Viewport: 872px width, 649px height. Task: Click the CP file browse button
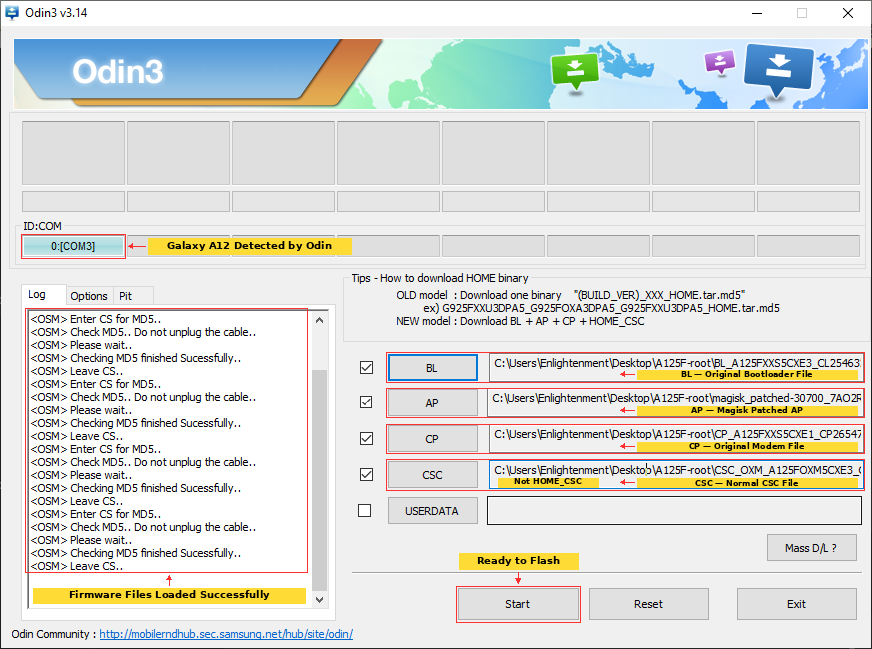tap(433, 439)
